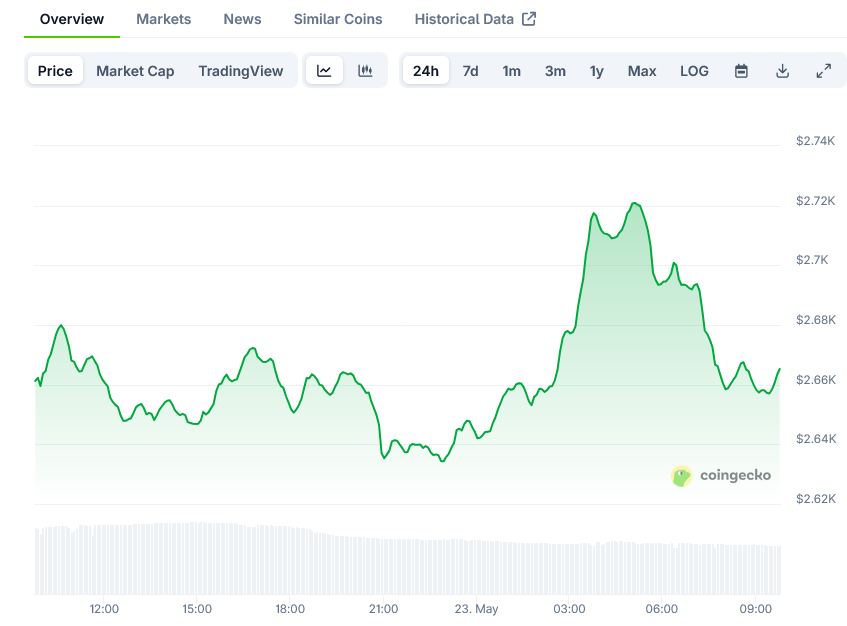Open the Historical Data link
This screenshot has width=847, height=626.
coord(464,19)
